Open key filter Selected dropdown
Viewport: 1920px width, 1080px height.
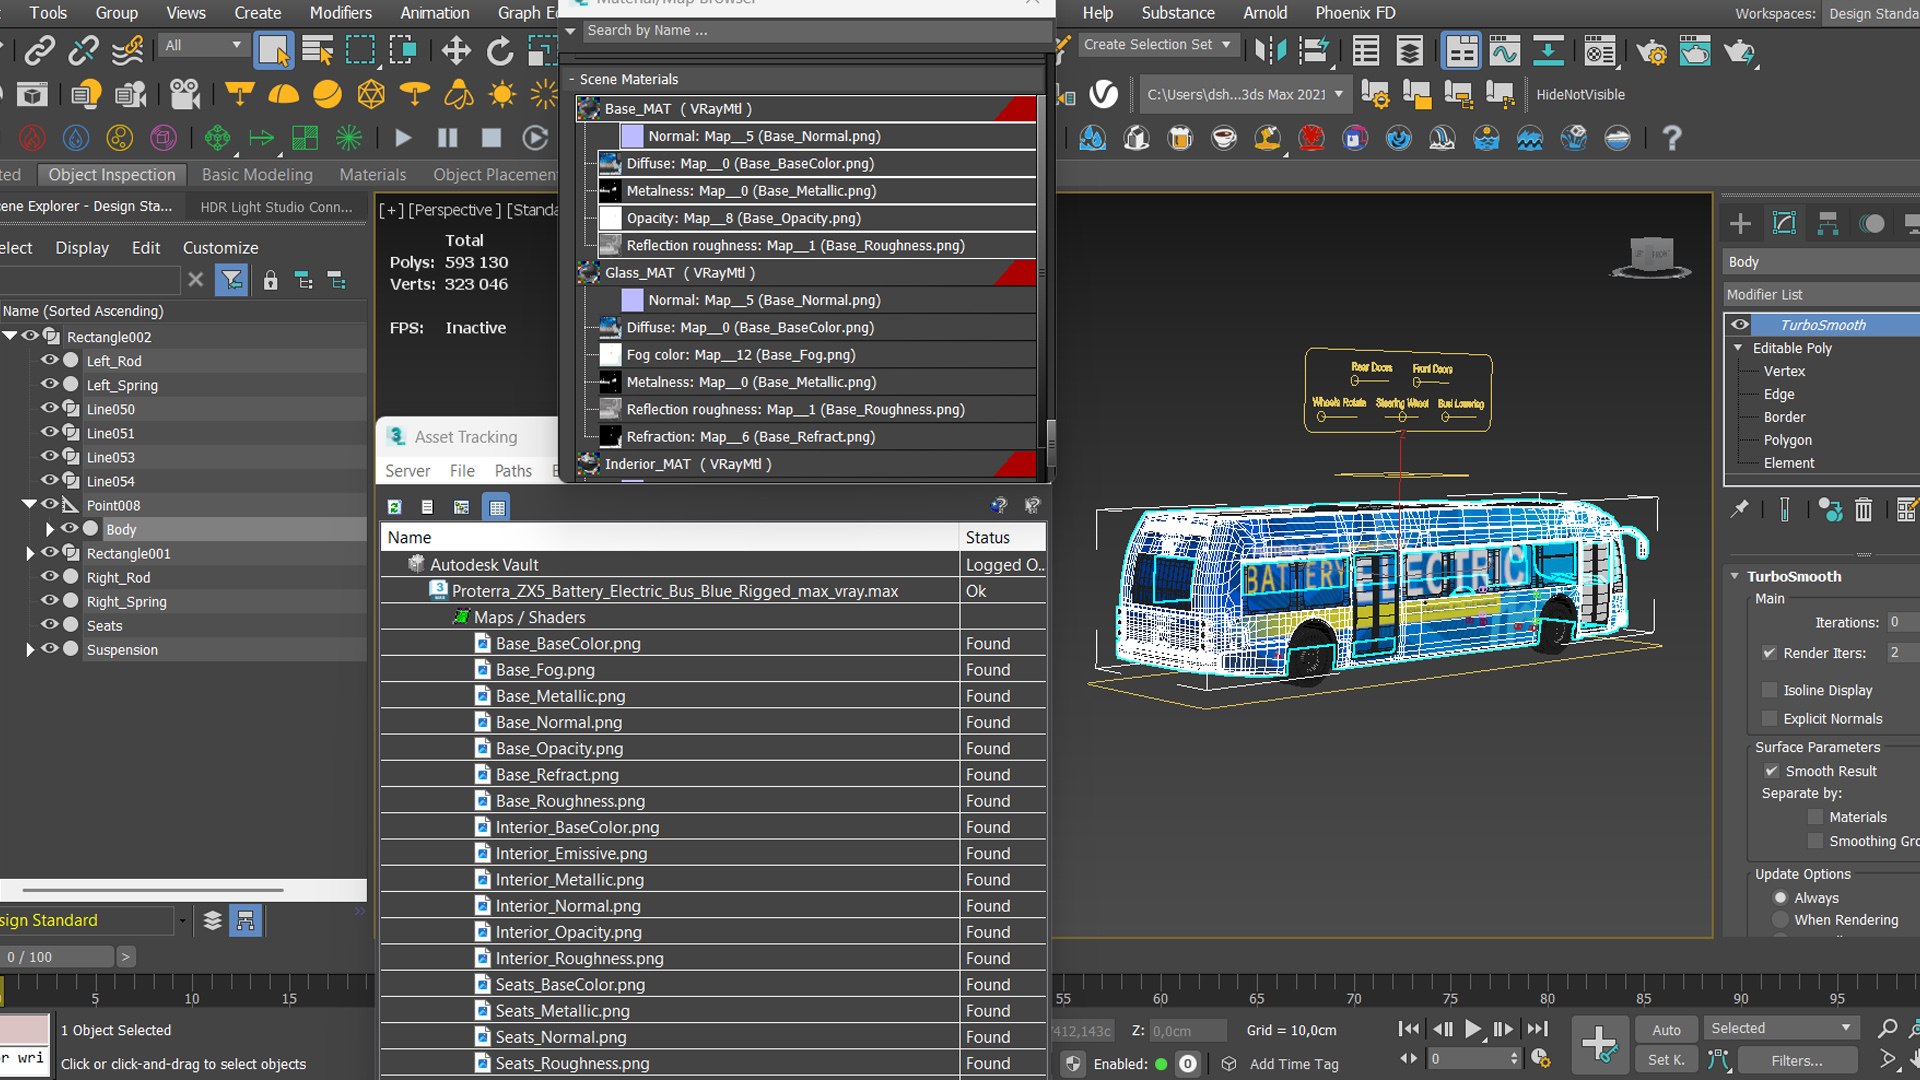1781,1028
